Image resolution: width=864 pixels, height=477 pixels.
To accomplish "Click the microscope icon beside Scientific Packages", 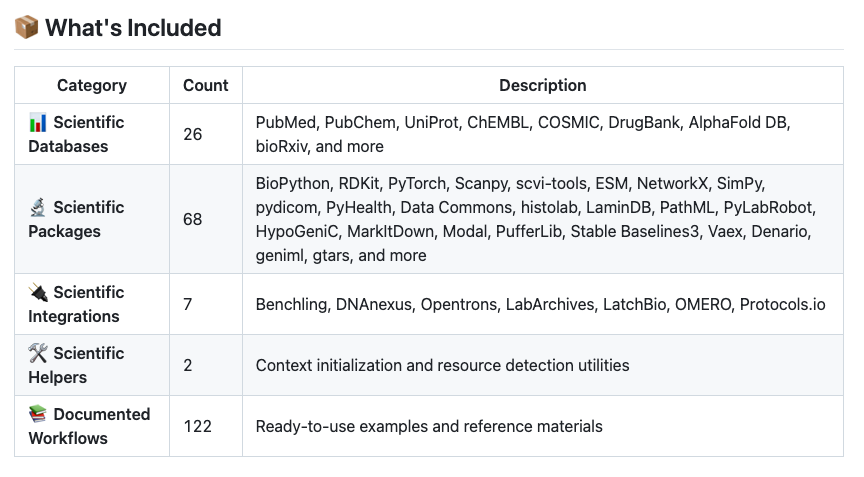I will coord(38,208).
